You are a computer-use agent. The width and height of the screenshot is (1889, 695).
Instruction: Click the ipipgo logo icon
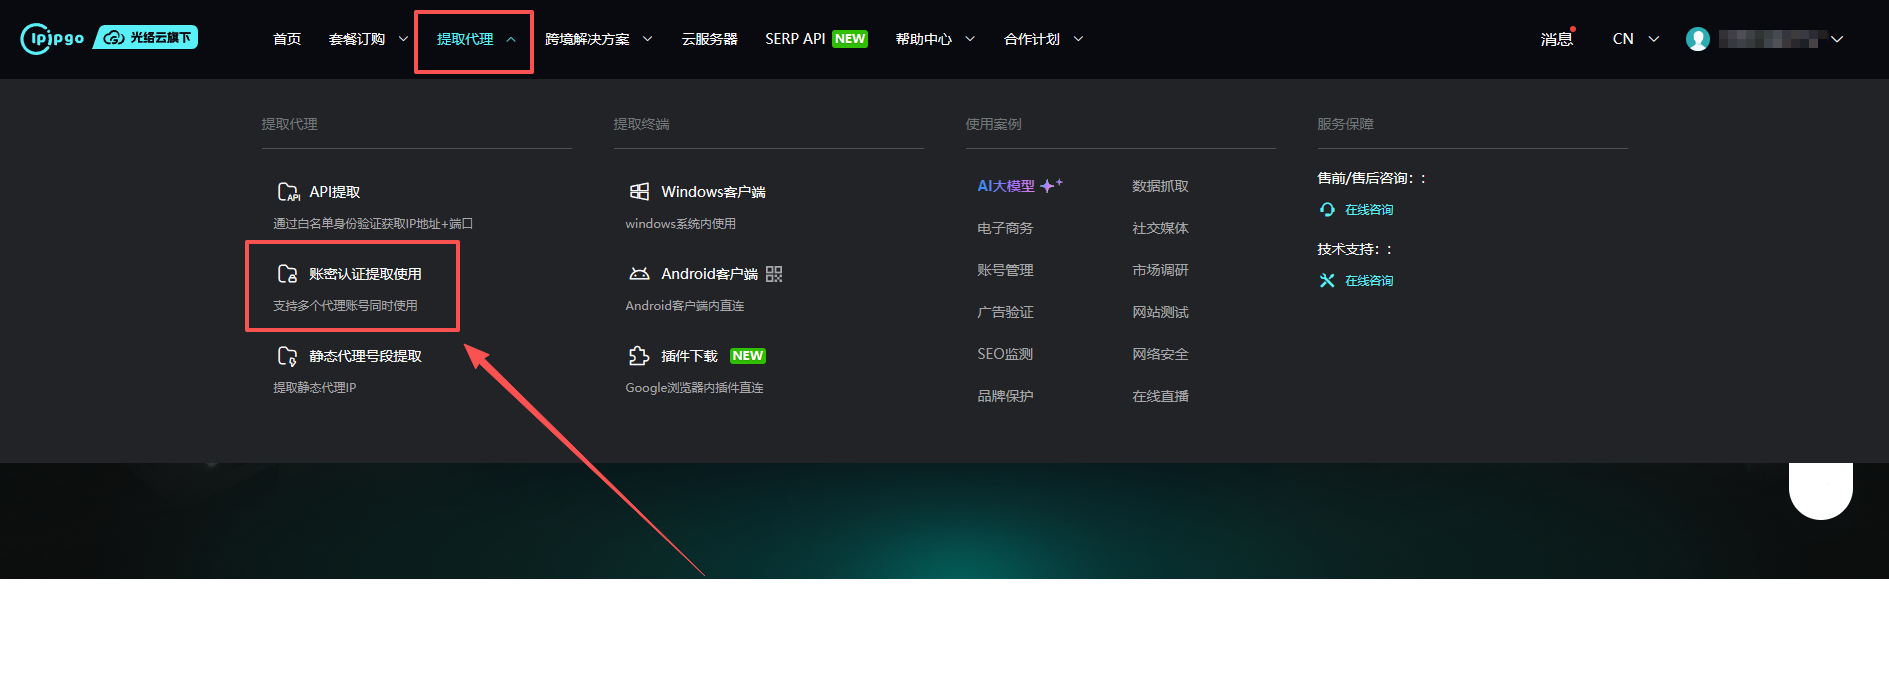(x=52, y=38)
